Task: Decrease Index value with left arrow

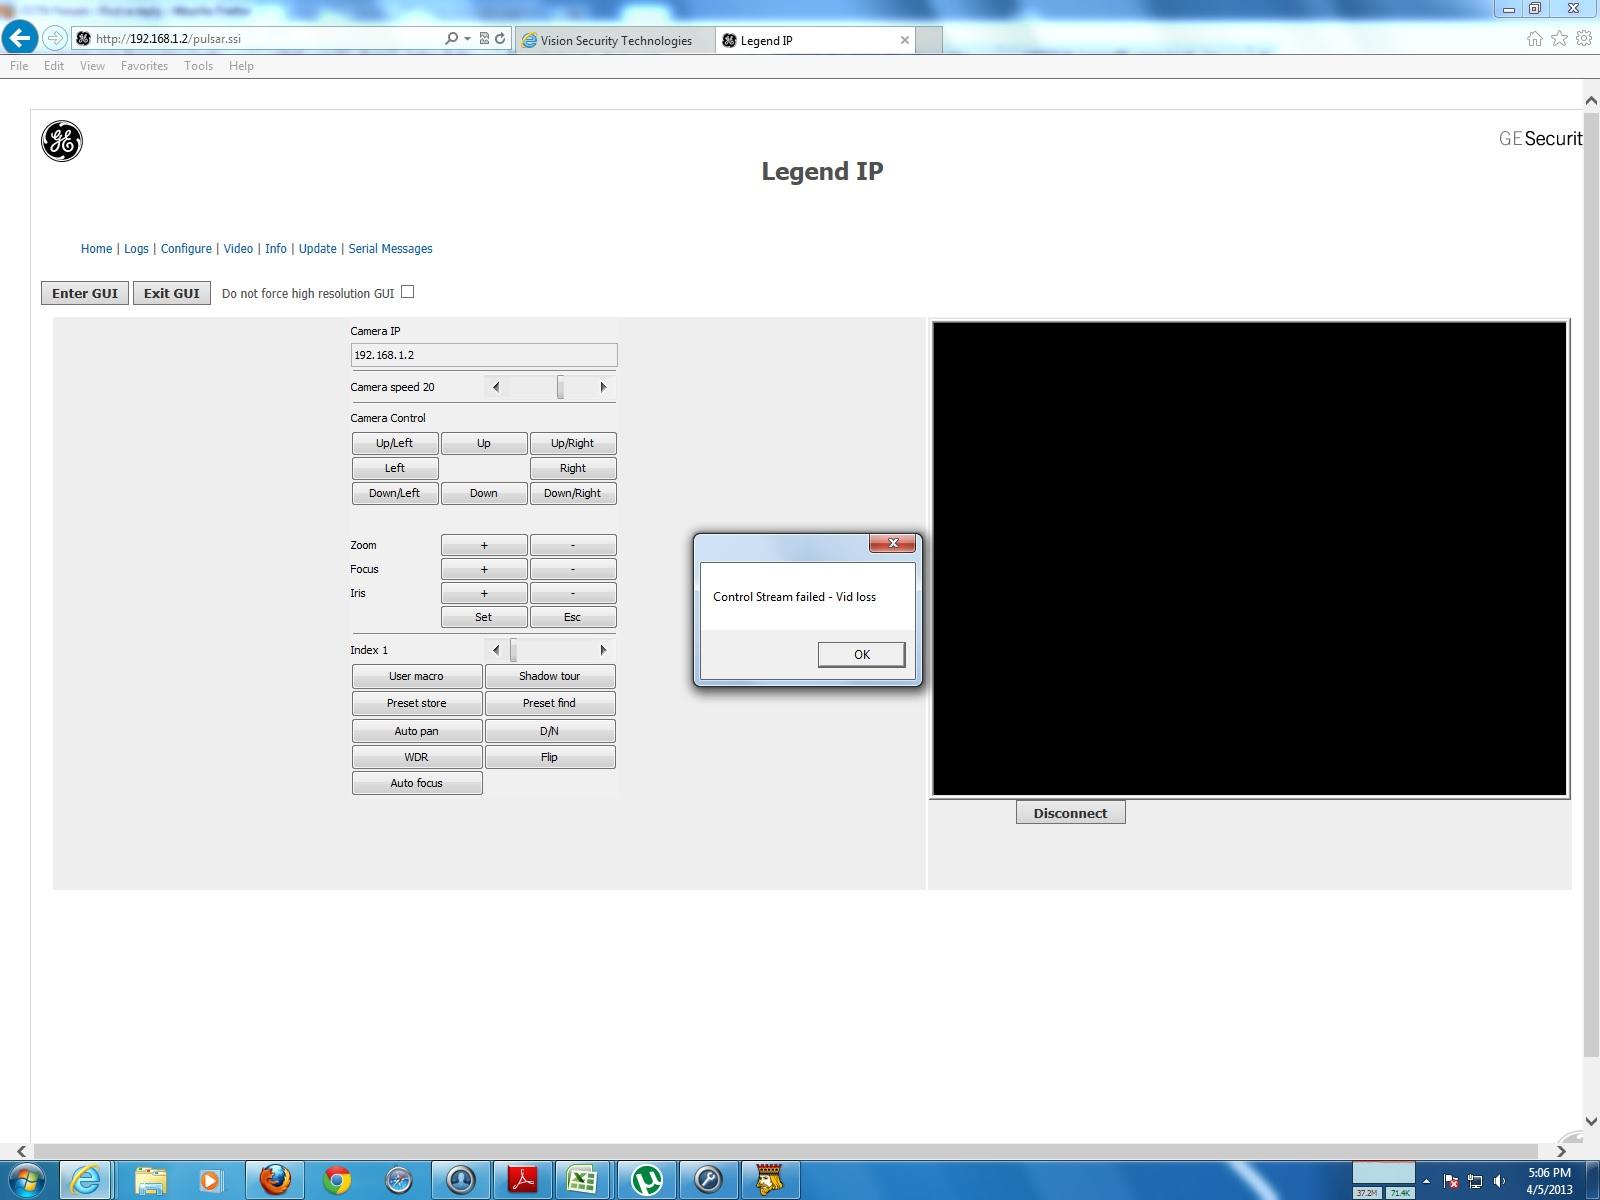Action: (x=496, y=650)
